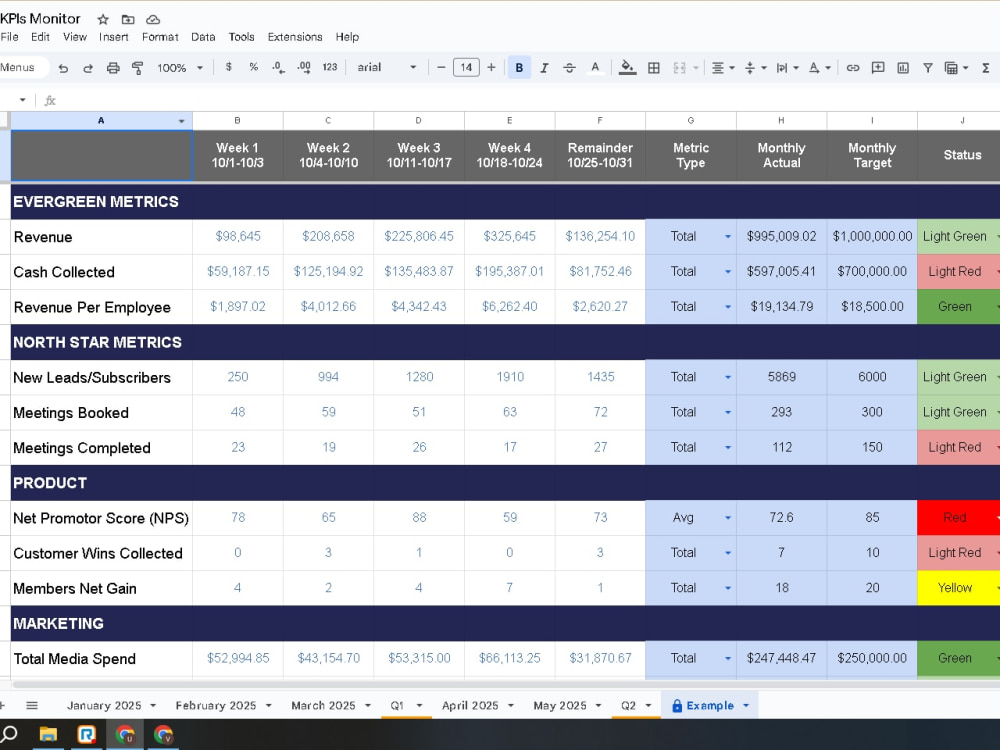Decrease decimal places
Image resolution: width=1000 pixels, height=750 pixels.
(x=278, y=68)
